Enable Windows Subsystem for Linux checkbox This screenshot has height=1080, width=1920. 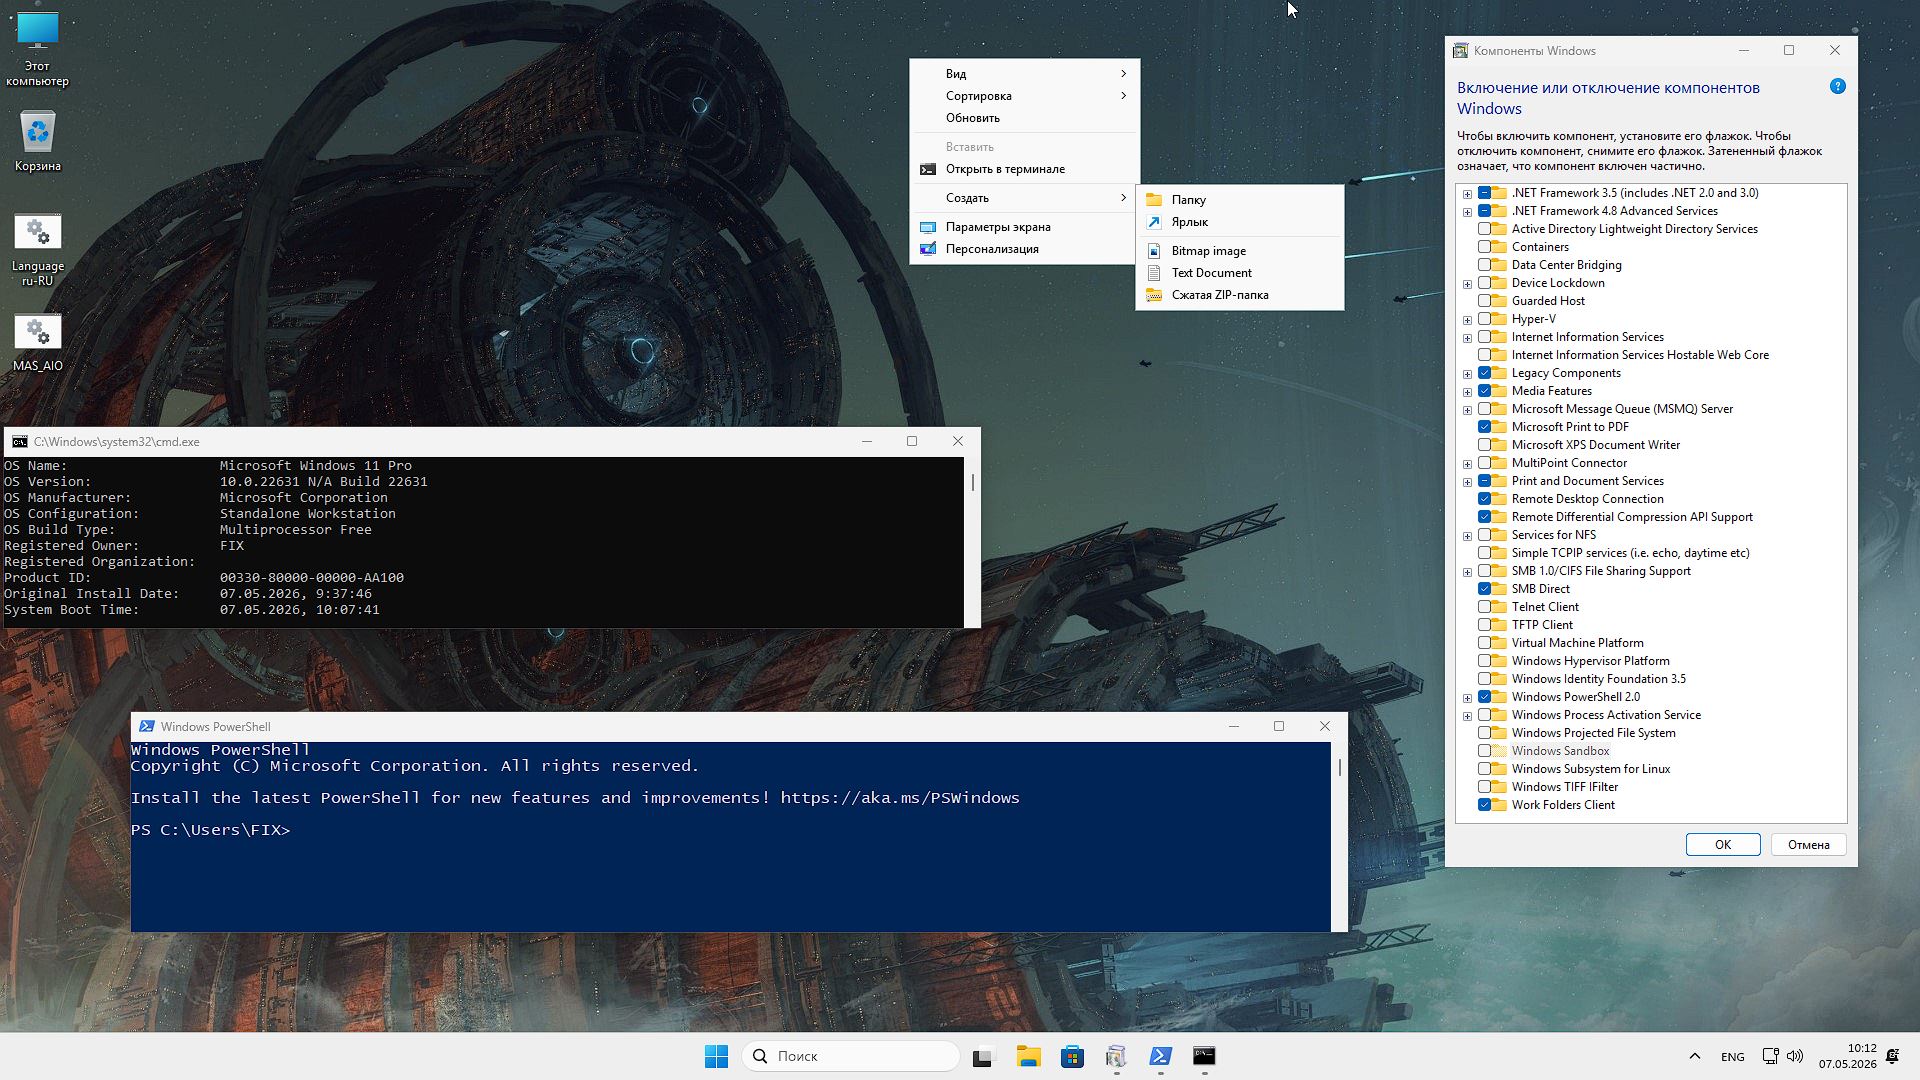tap(1484, 769)
